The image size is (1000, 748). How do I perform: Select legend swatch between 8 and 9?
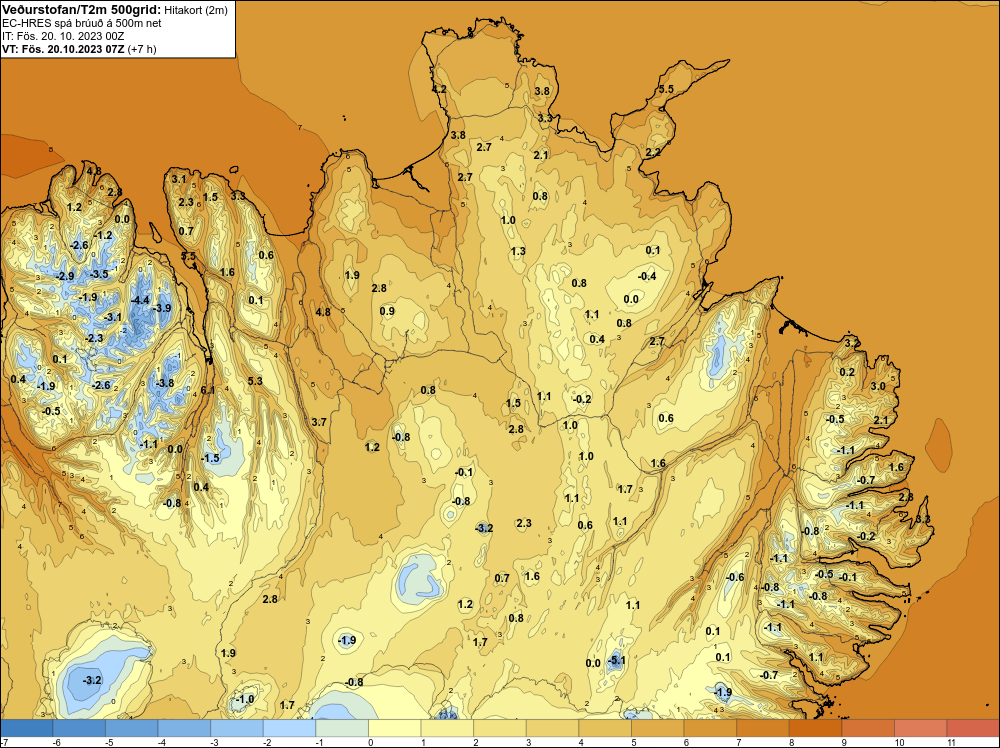pyautogui.click(x=815, y=728)
